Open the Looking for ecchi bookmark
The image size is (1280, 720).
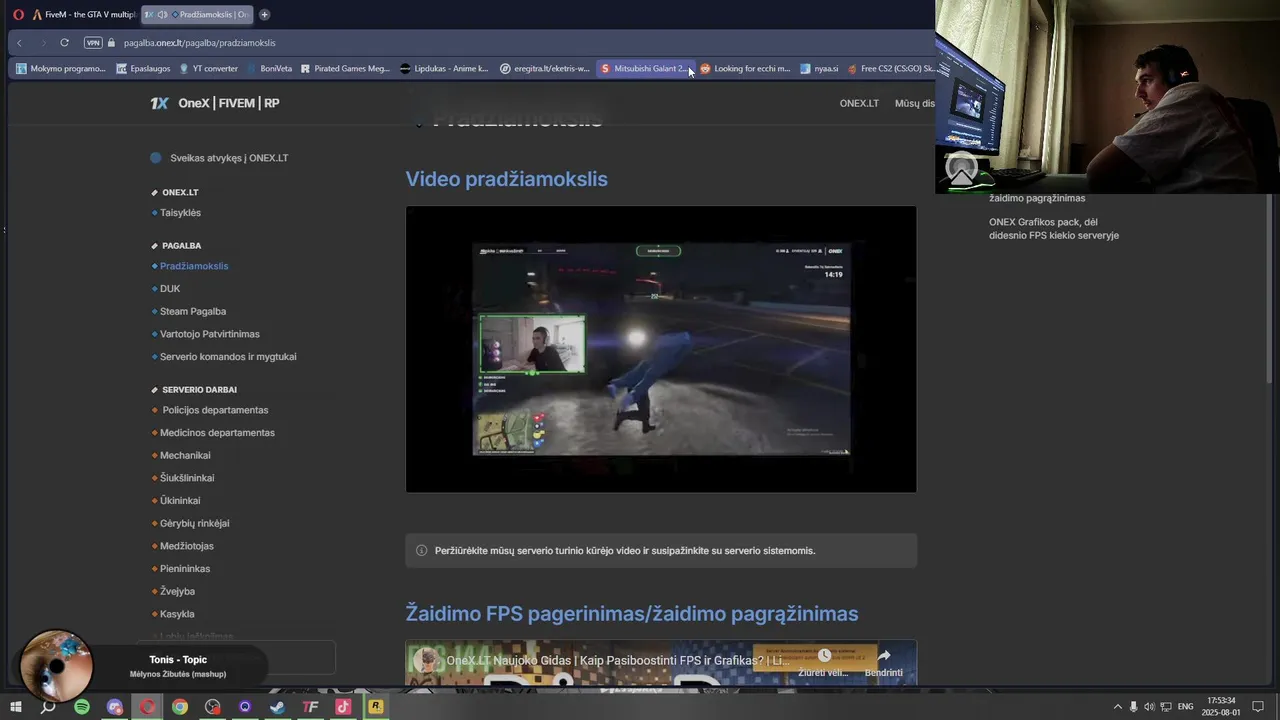[745, 69]
